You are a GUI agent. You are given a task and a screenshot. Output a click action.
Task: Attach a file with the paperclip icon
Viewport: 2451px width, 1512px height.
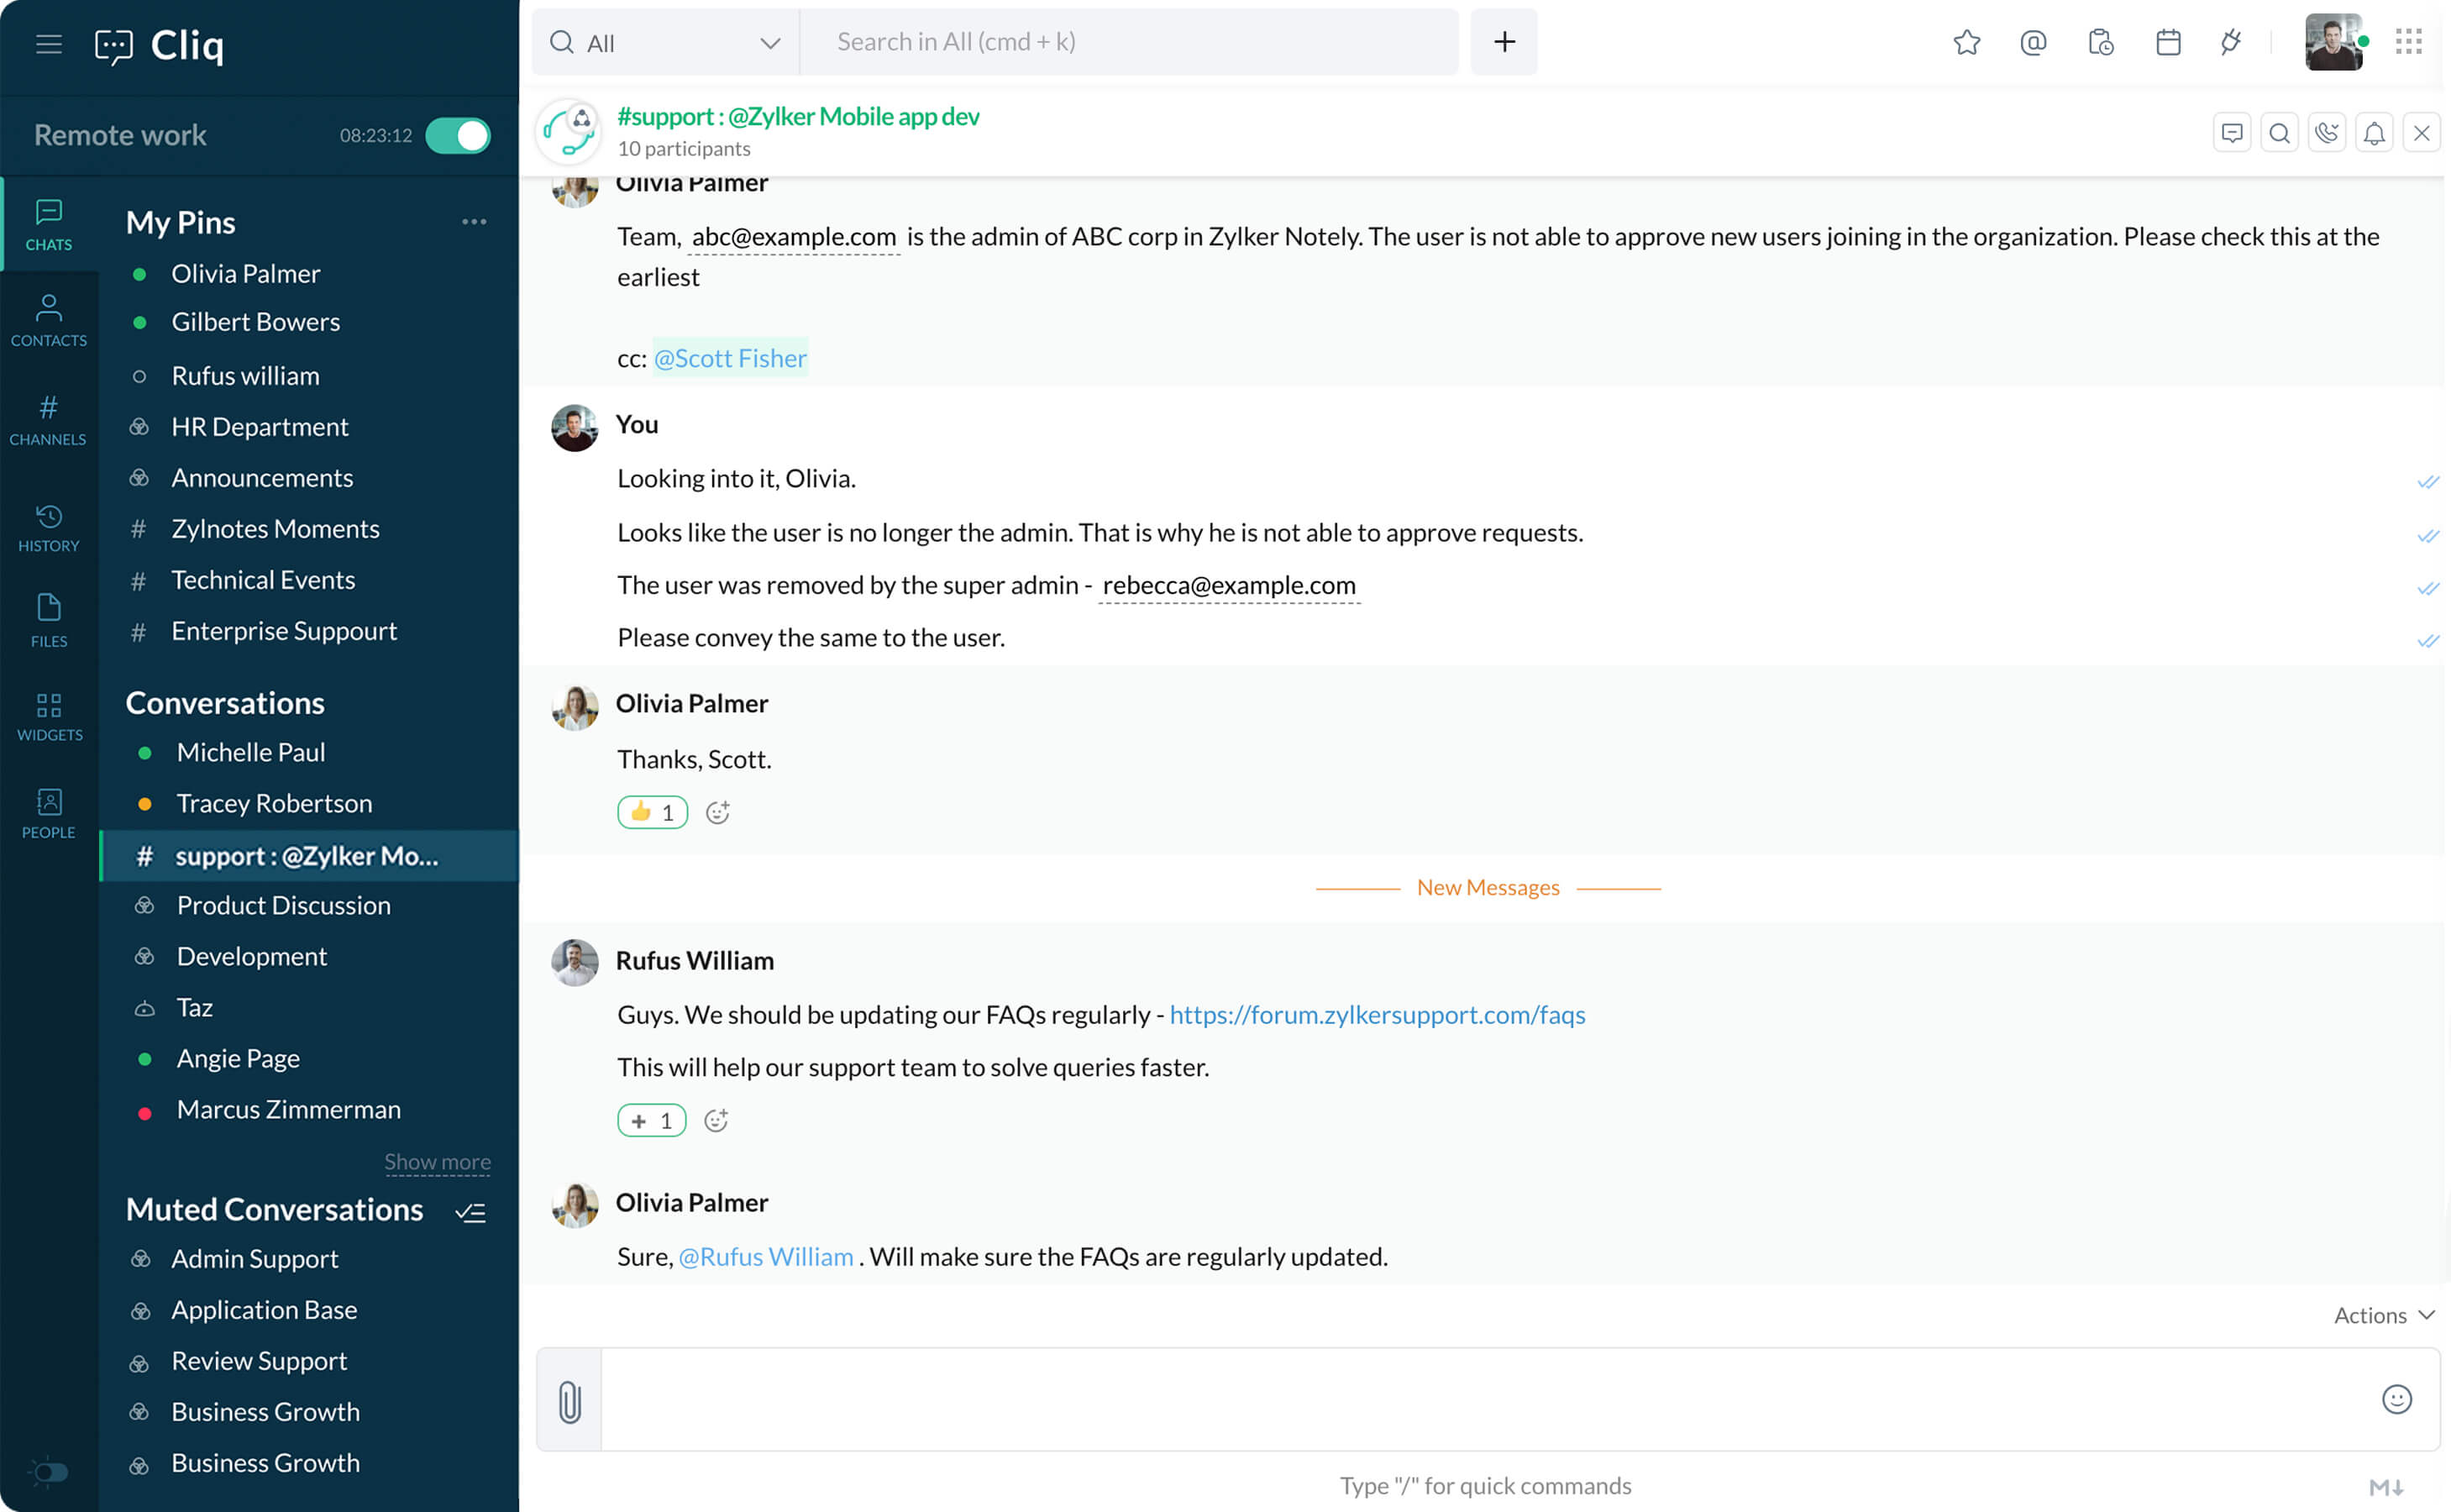click(x=569, y=1401)
